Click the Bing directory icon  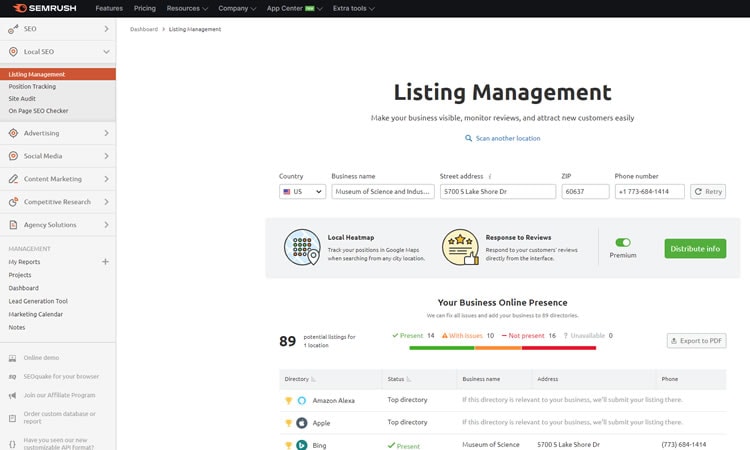(x=302, y=445)
